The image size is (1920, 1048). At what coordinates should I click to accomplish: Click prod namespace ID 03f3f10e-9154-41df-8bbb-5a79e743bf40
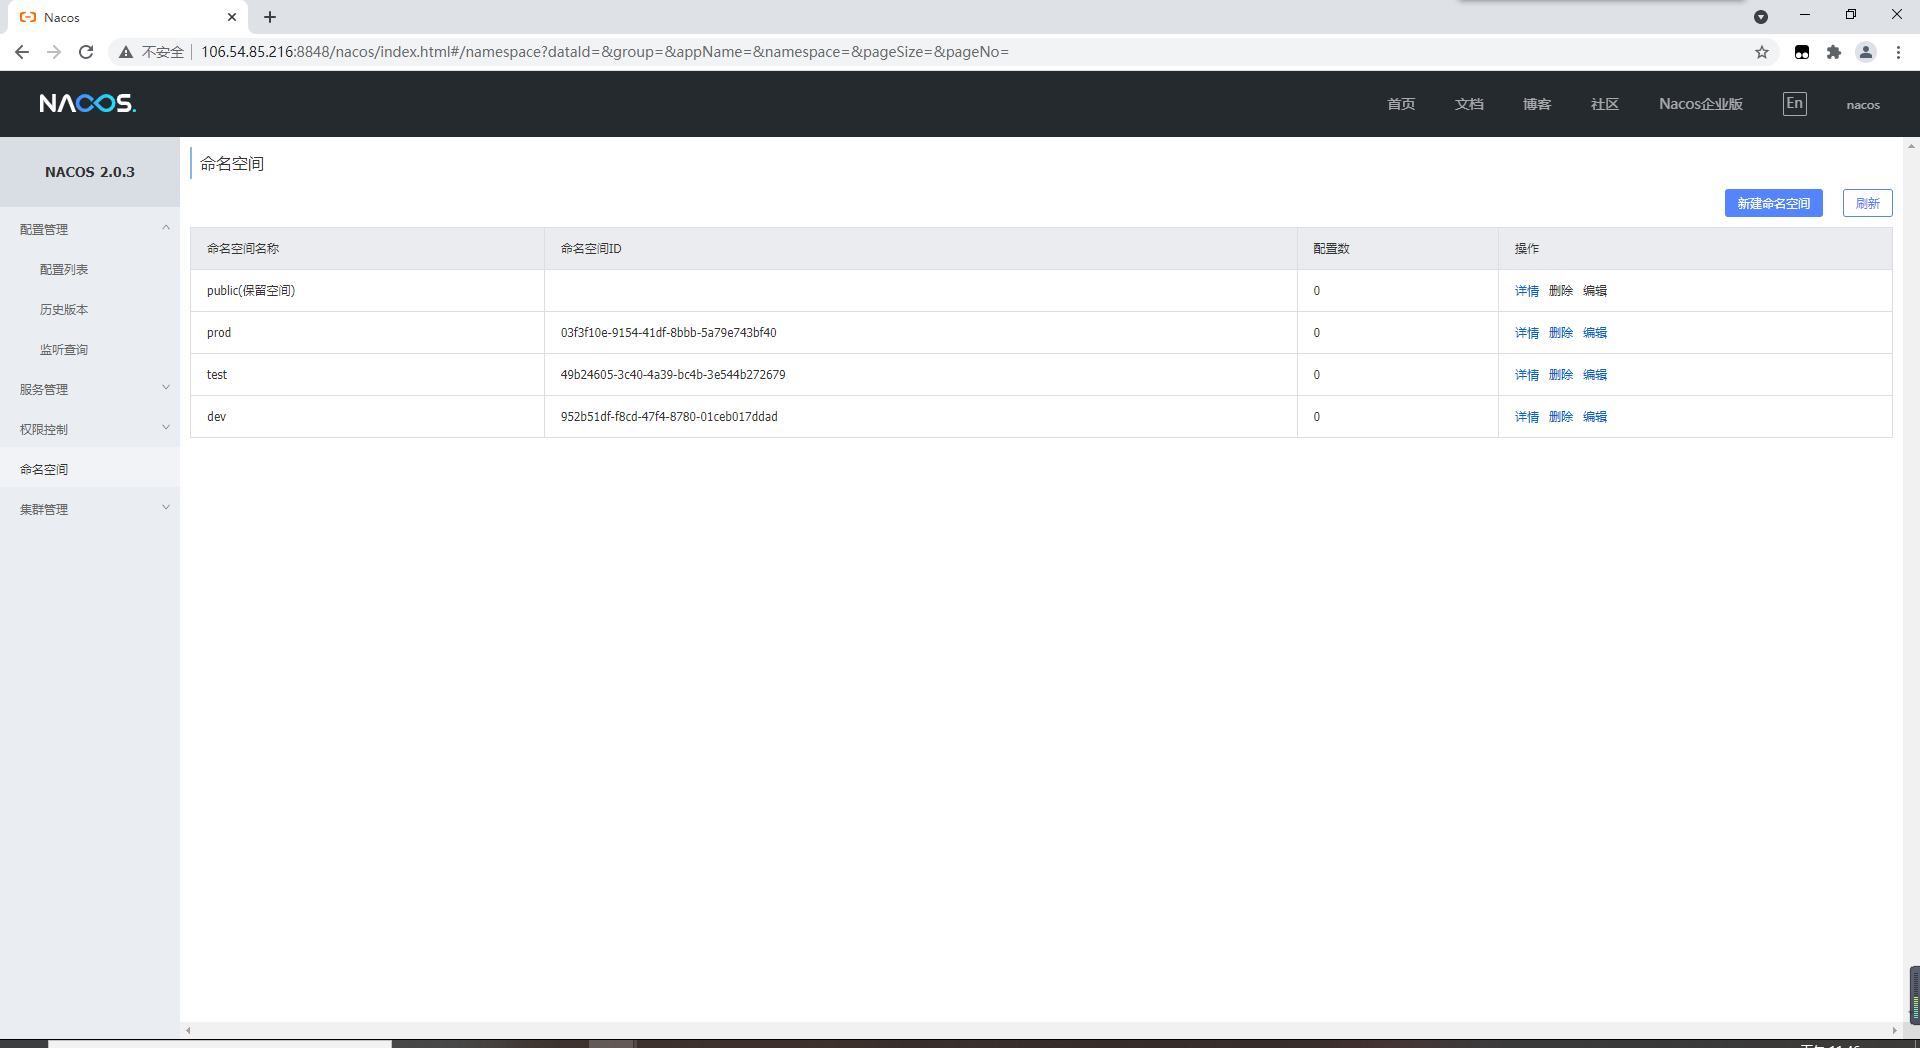668,333
